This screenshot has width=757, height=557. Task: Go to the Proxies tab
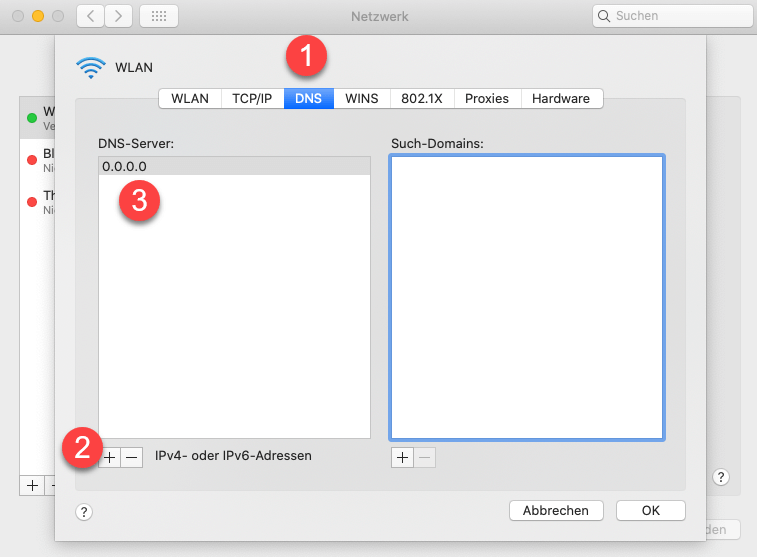[x=487, y=98]
